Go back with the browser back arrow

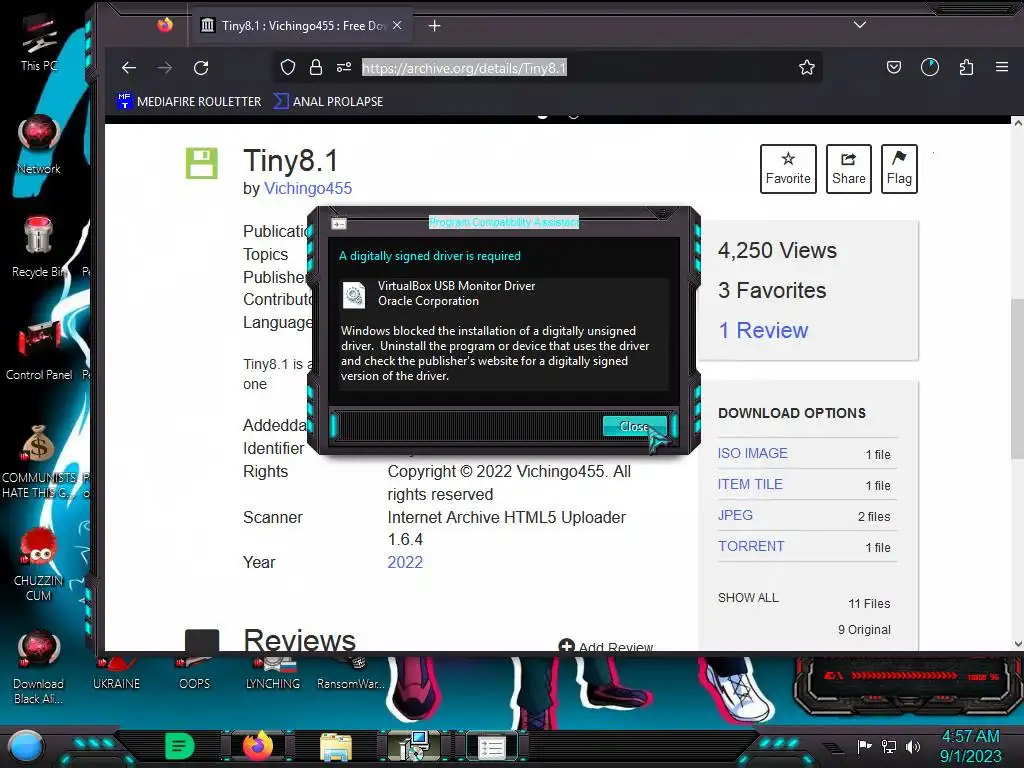[129, 68]
